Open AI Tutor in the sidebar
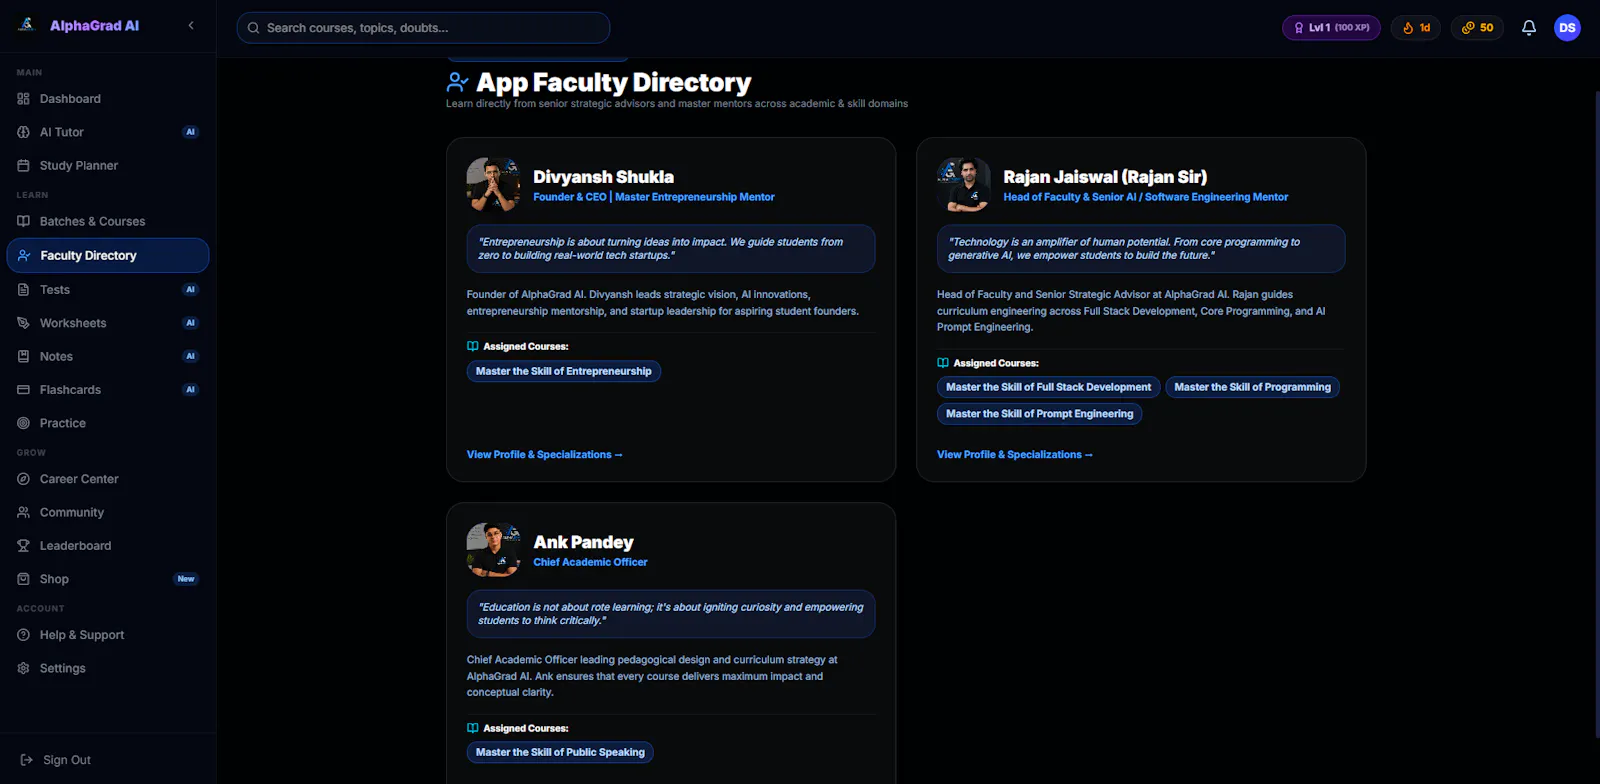 coord(108,132)
